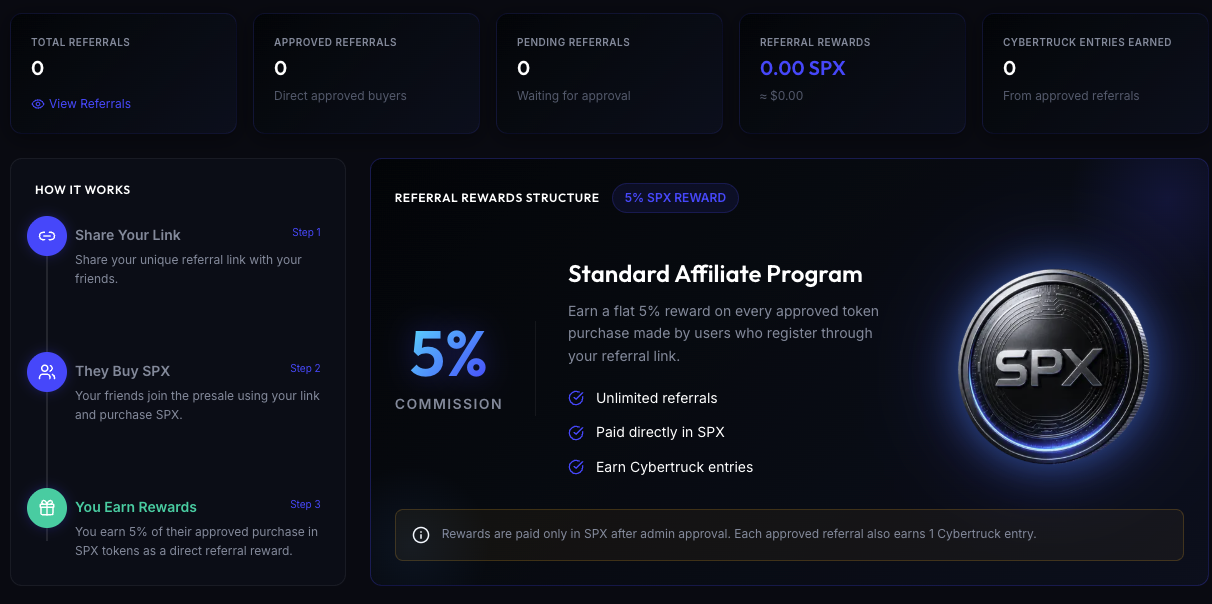Open the View Referrals link

pyautogui.click(x=81, y=104)
